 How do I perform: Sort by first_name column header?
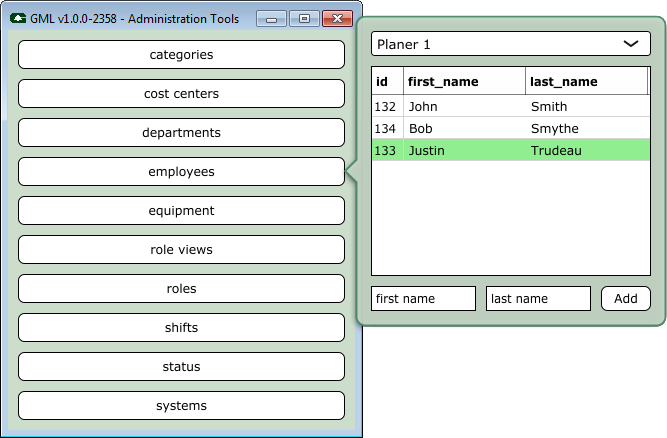(464, 82)
